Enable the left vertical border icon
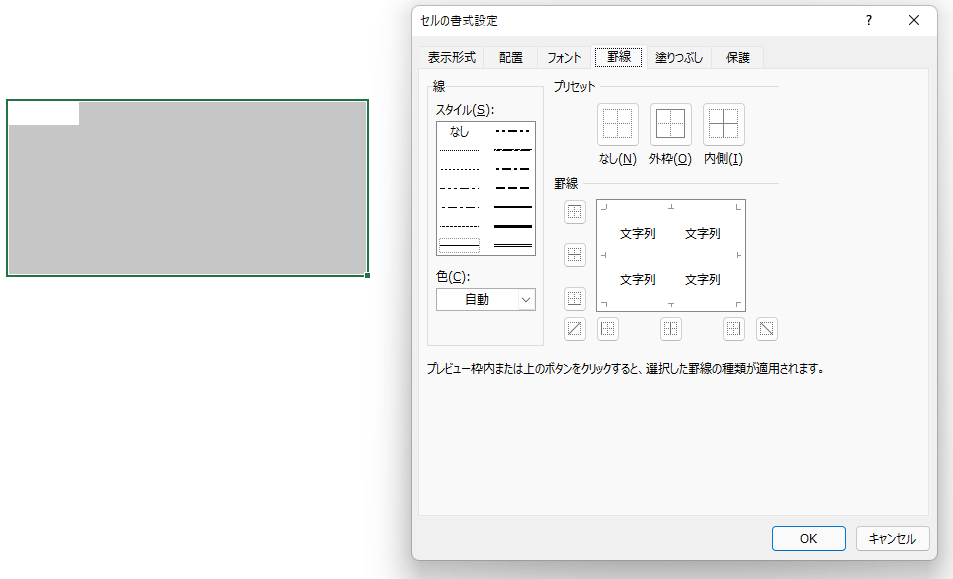 [608, 328]
